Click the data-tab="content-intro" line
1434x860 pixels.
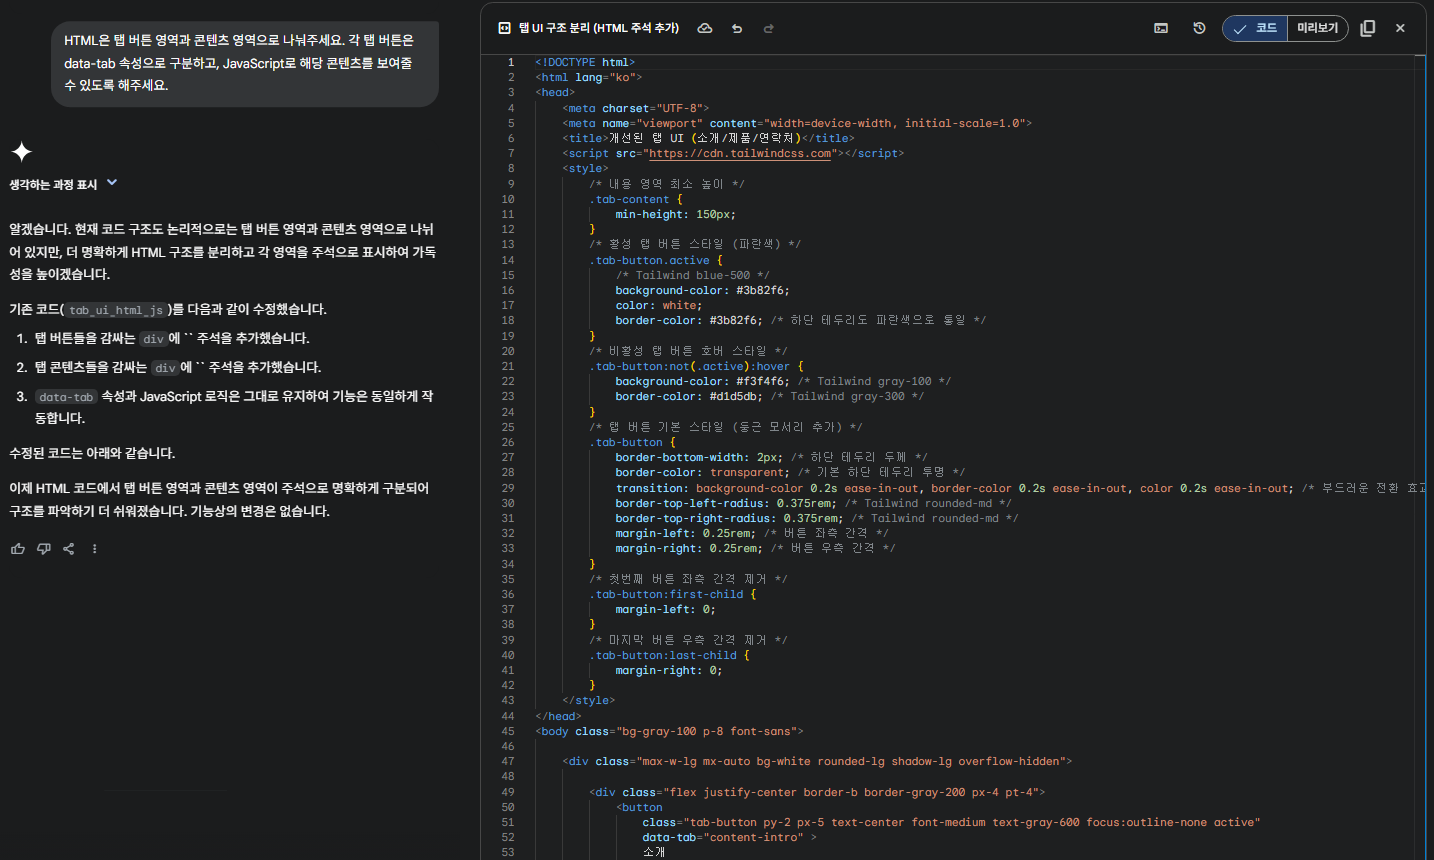729,837
